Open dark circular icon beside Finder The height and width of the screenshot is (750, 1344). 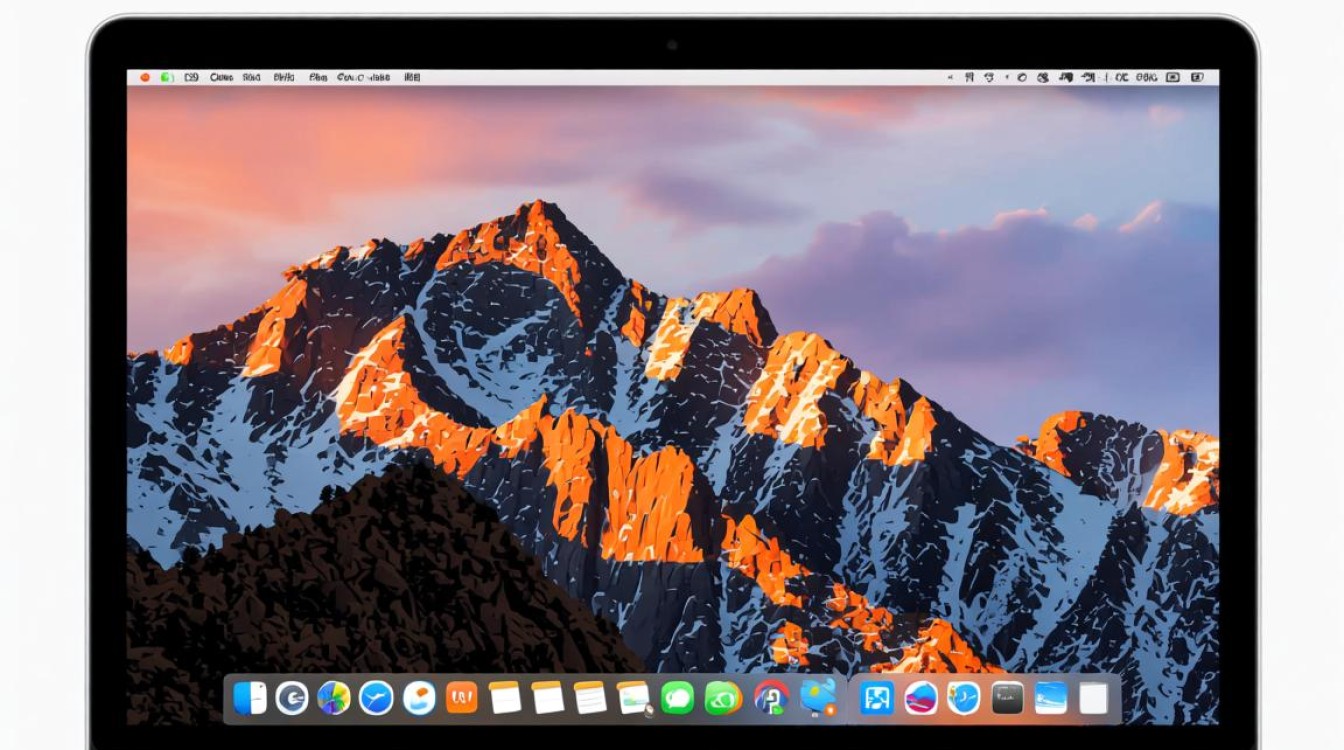tap(291, 697)
